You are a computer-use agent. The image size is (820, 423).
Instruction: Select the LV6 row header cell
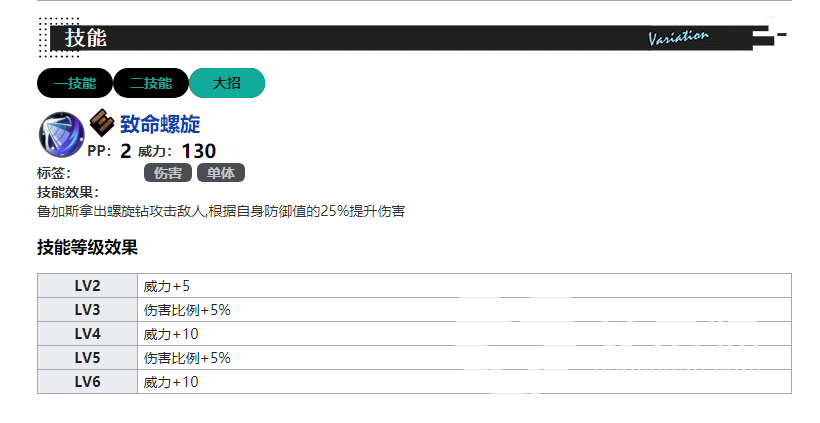[x=88, y=382]
